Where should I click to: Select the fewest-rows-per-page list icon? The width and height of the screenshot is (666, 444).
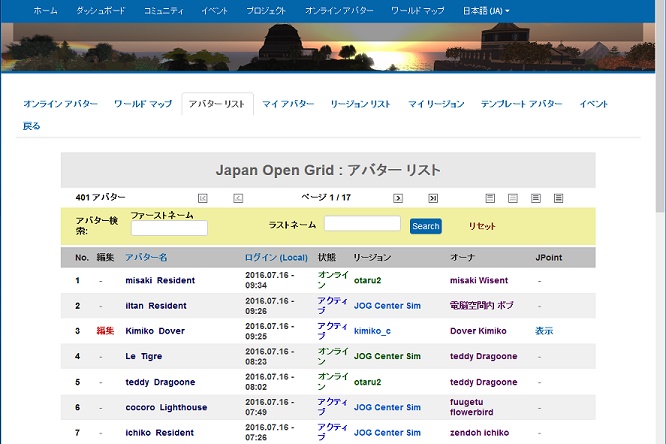[x=490, y=198]
